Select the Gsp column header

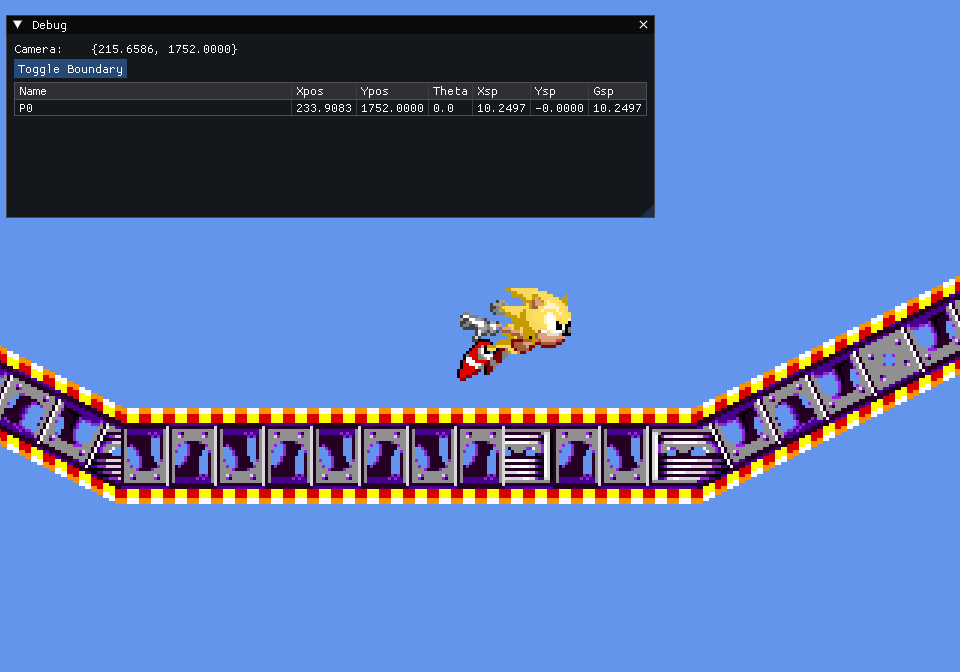point(617,91)
